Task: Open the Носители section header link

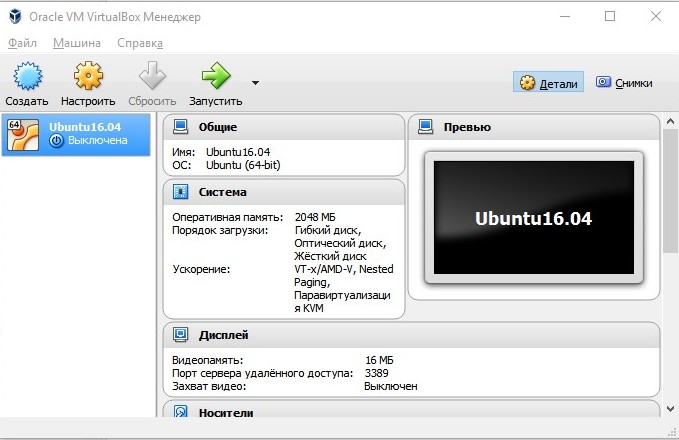Action: [x=226, y=413]
